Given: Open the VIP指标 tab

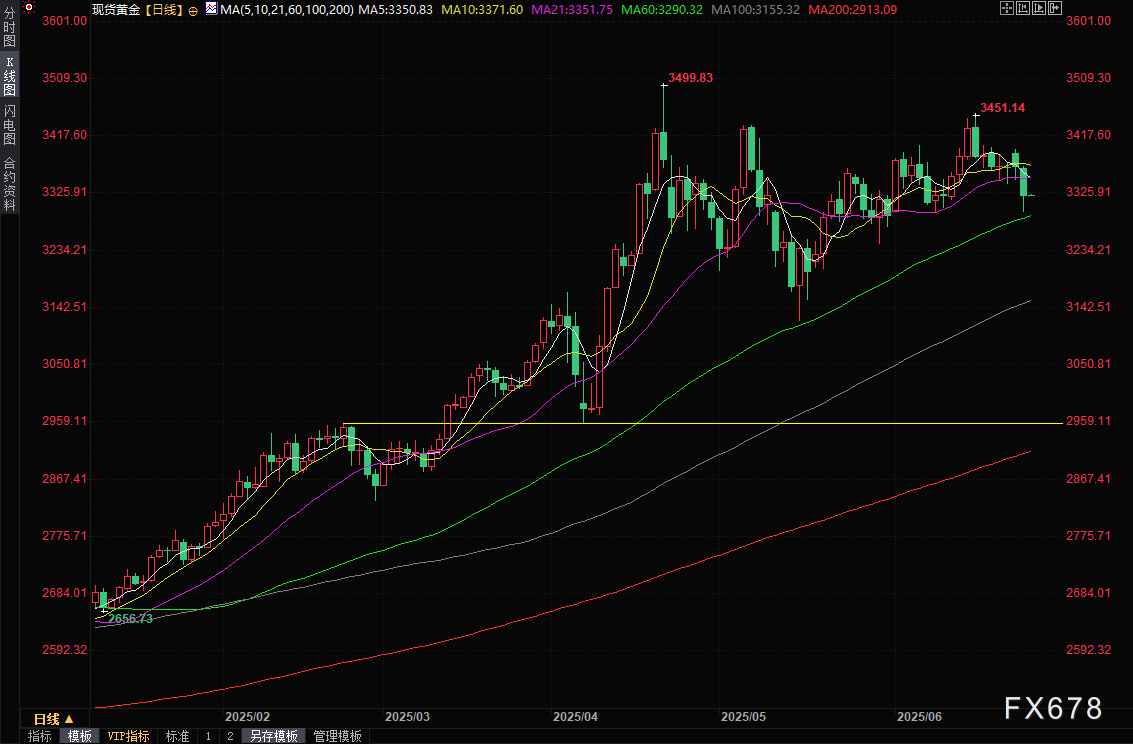Looking at the screenshot, I should [129, 736].
